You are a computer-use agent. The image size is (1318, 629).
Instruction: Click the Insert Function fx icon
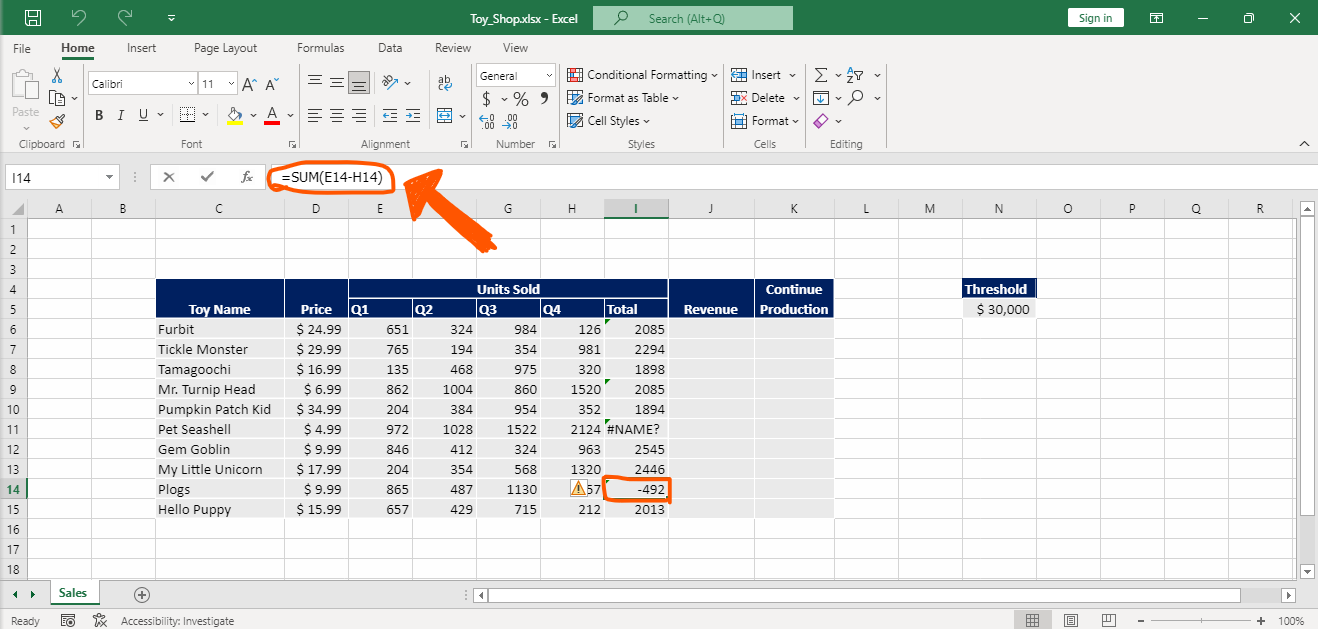(x=247, y=177)
